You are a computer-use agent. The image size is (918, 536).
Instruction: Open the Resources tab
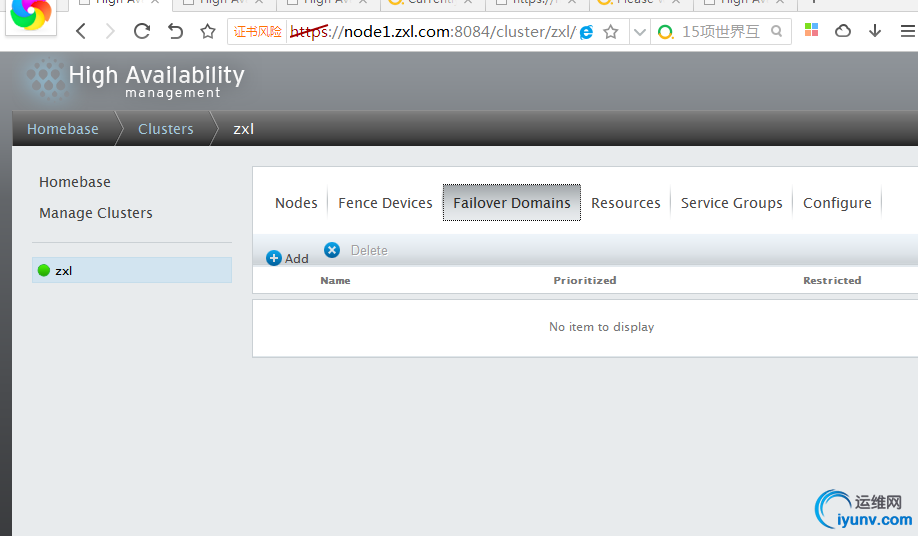626,203
